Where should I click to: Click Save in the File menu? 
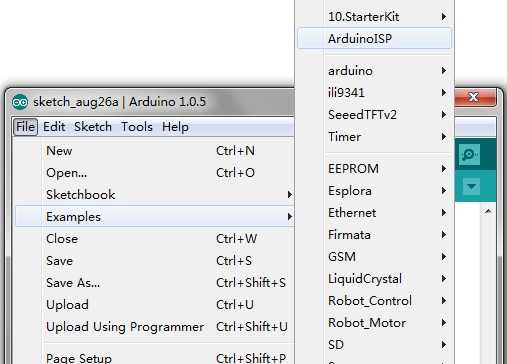tap(155, 261)
